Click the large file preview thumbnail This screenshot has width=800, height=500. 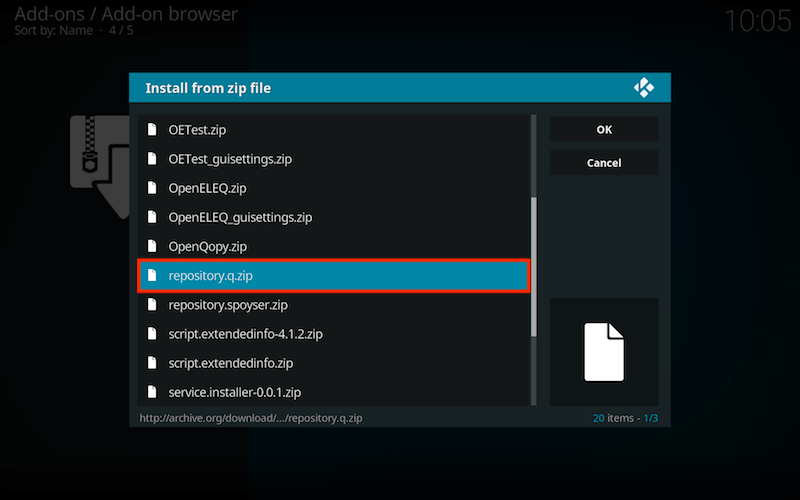click(604, 352)
